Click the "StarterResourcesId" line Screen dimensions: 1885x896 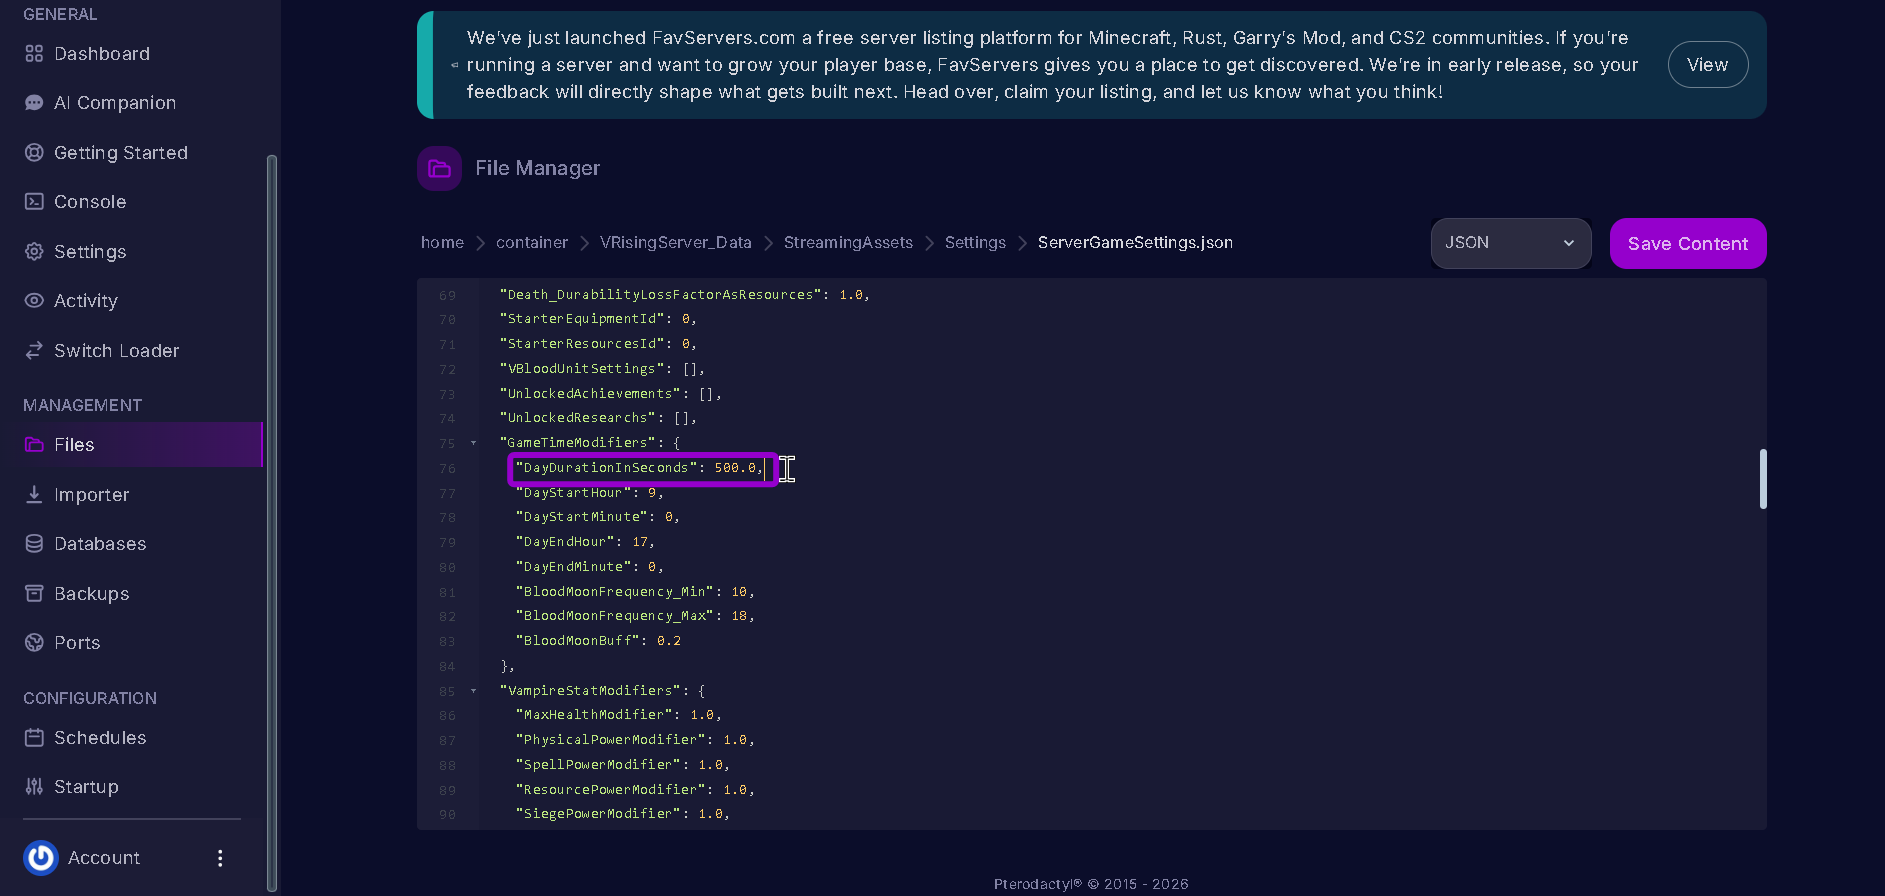(598, 344)
